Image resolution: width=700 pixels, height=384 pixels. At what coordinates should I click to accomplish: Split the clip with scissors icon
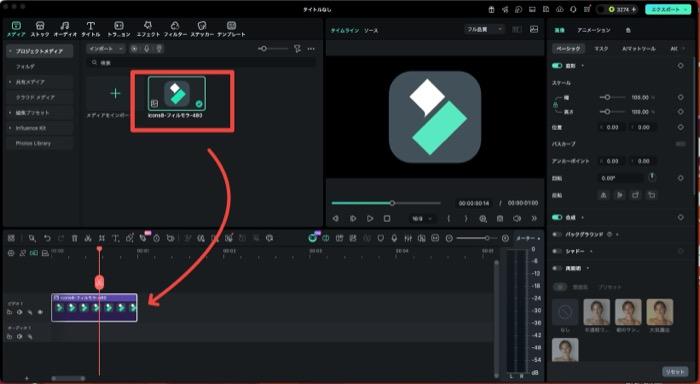click(88, 238)
